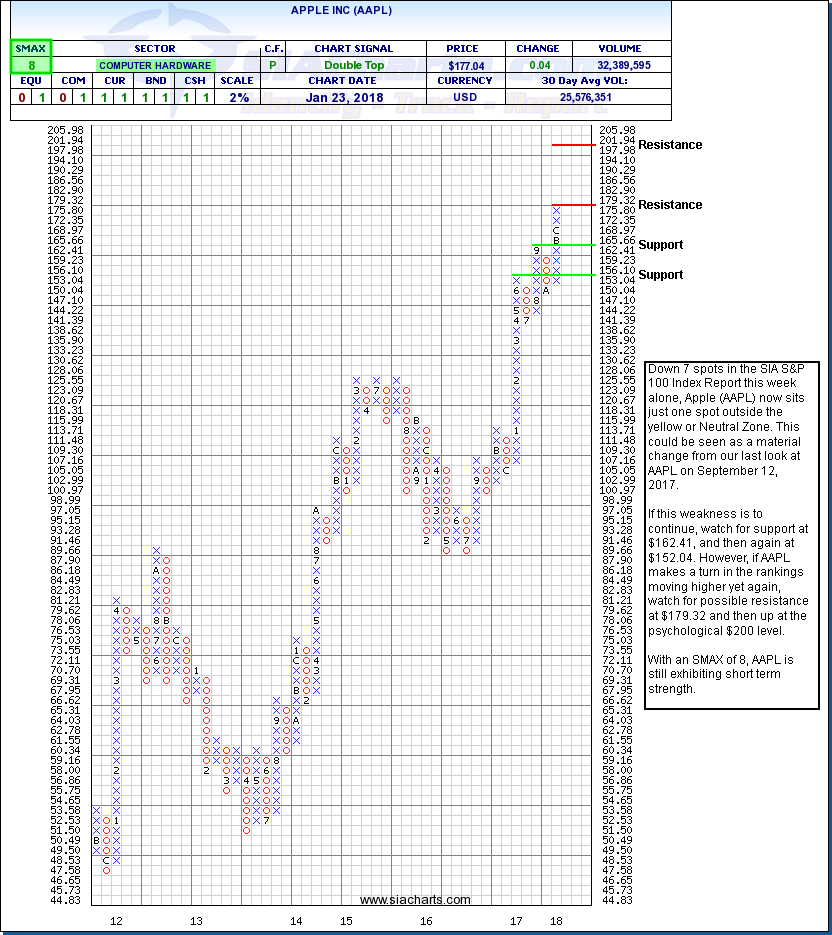Select the green SMAX score value 8
The width and height of the screenshot is (832, 935).
coord(31,64)
